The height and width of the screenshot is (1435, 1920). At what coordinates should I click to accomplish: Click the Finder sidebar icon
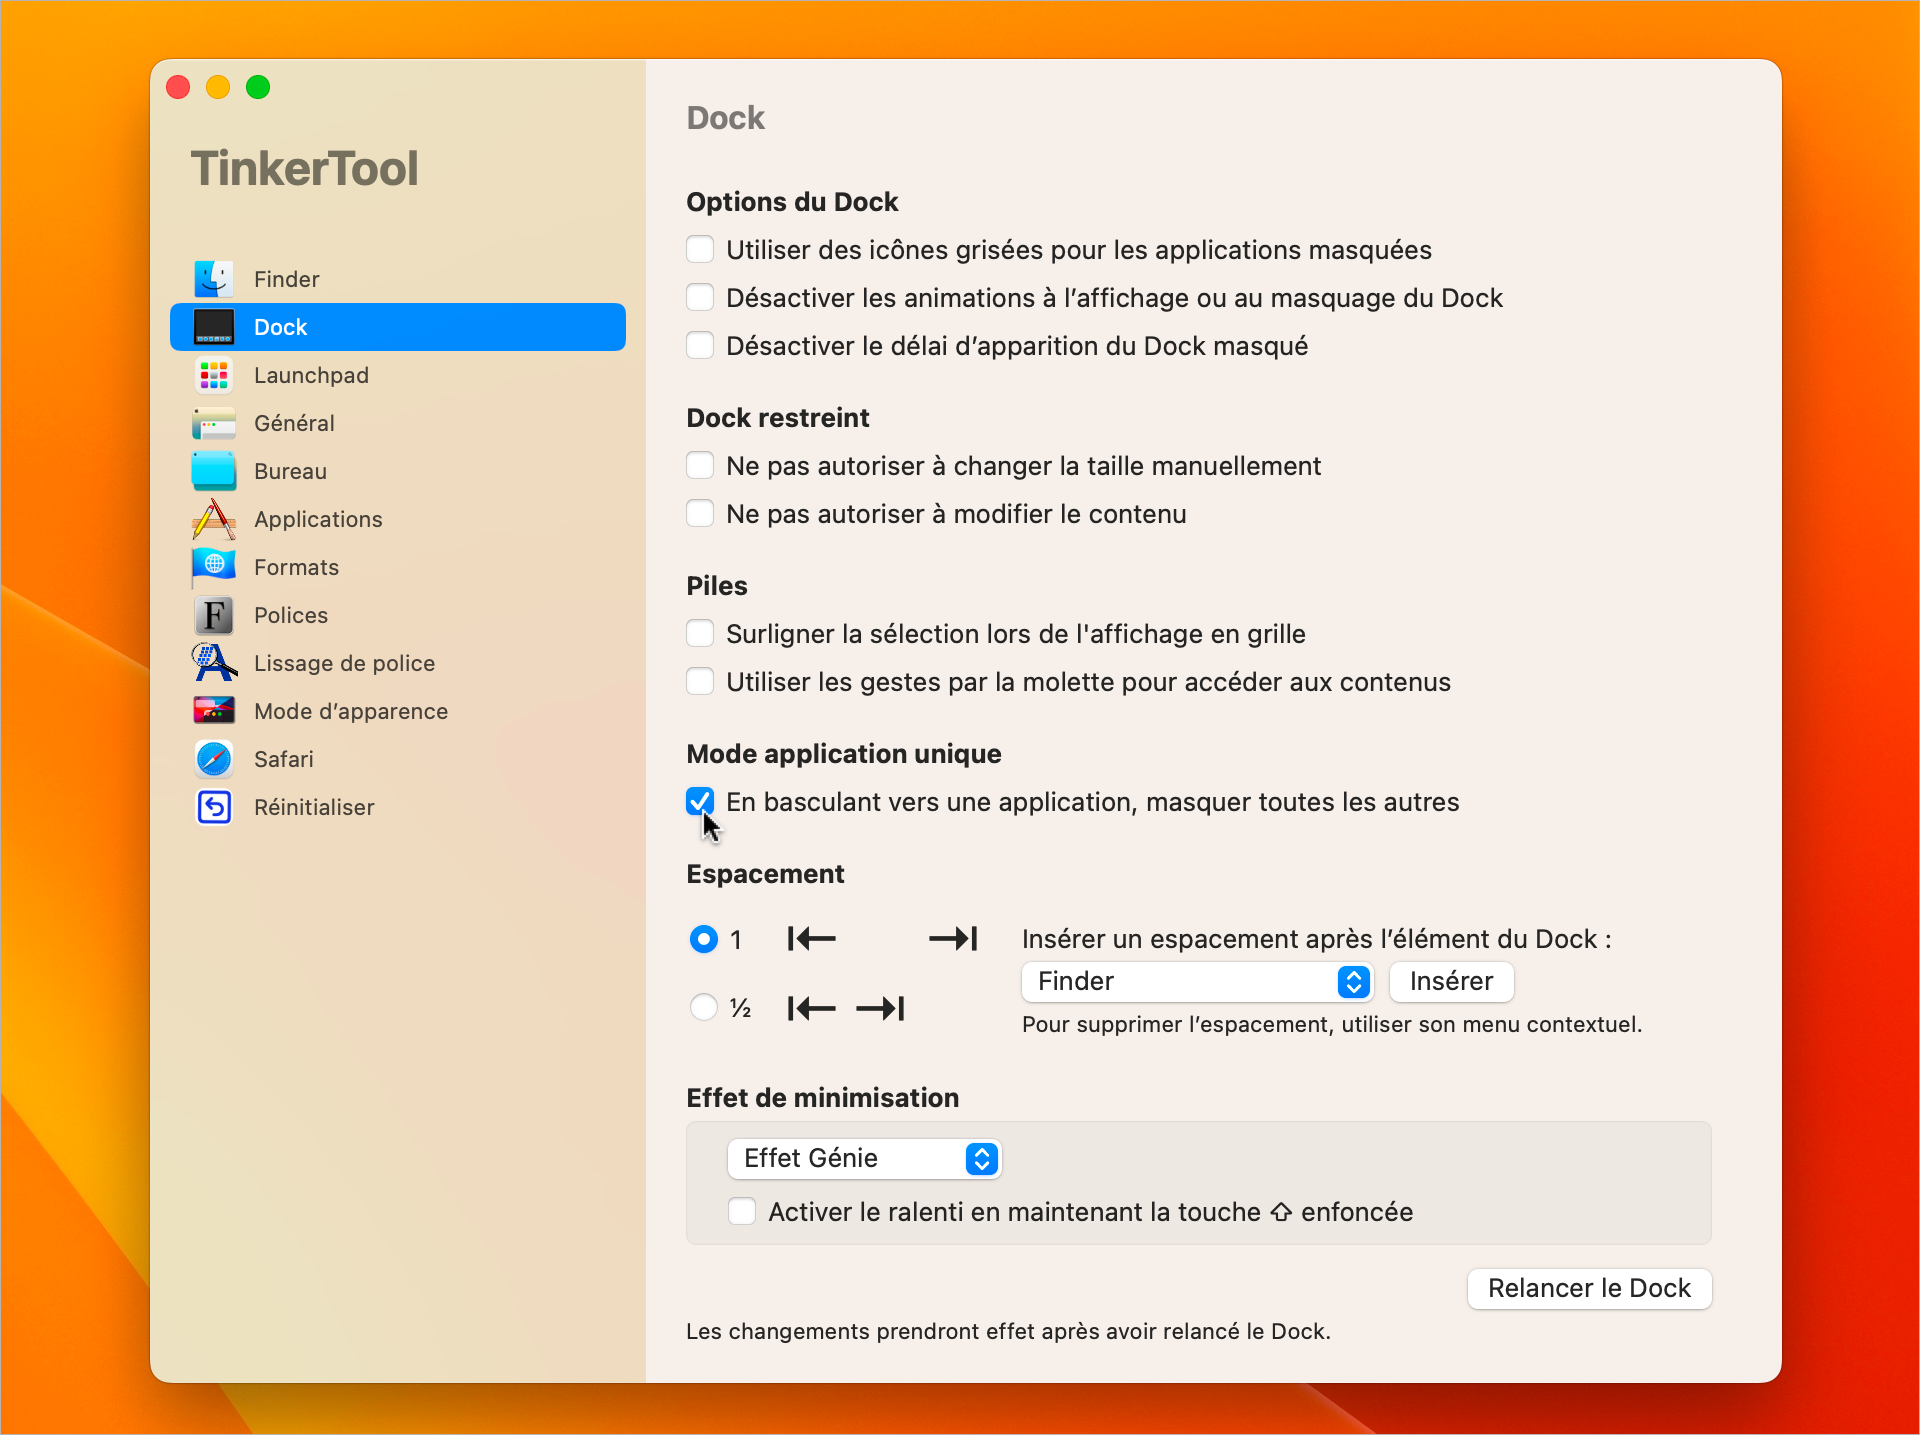[x=214, y=279]
